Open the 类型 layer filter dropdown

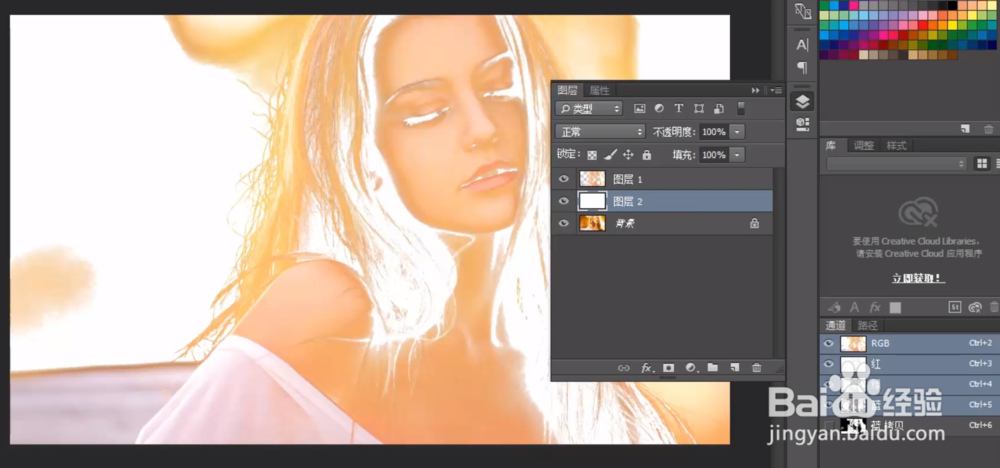[589, 108]
